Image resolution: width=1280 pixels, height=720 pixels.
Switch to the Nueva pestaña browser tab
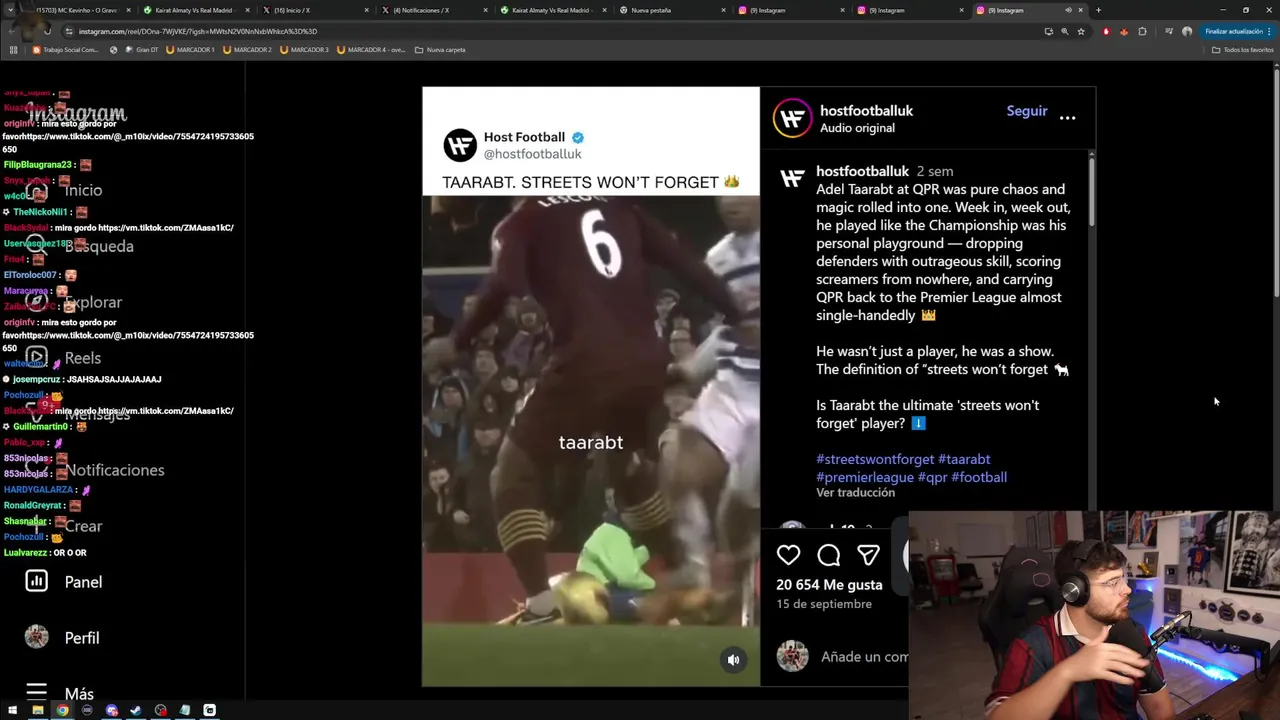point(670,10)
